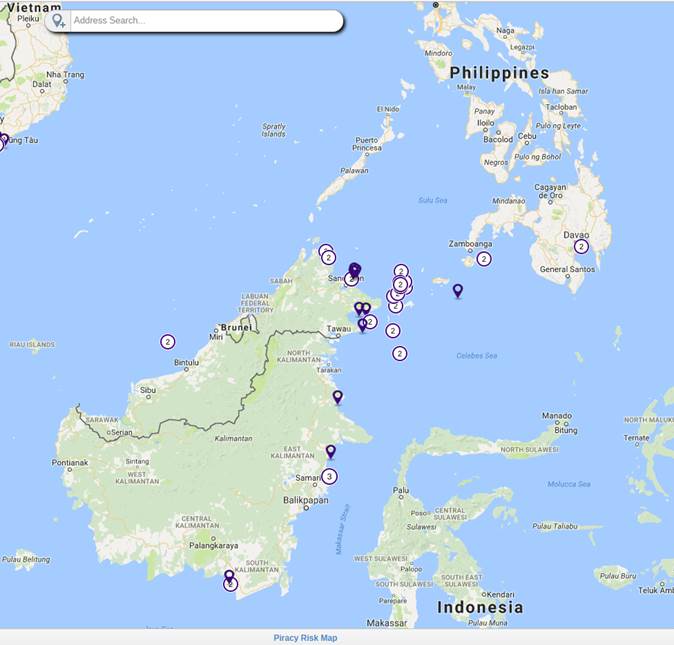Image resolution: width=674 pixels, height=645 pixels.
Task: Click the Brunei label on the map
Action: [236, 327]
